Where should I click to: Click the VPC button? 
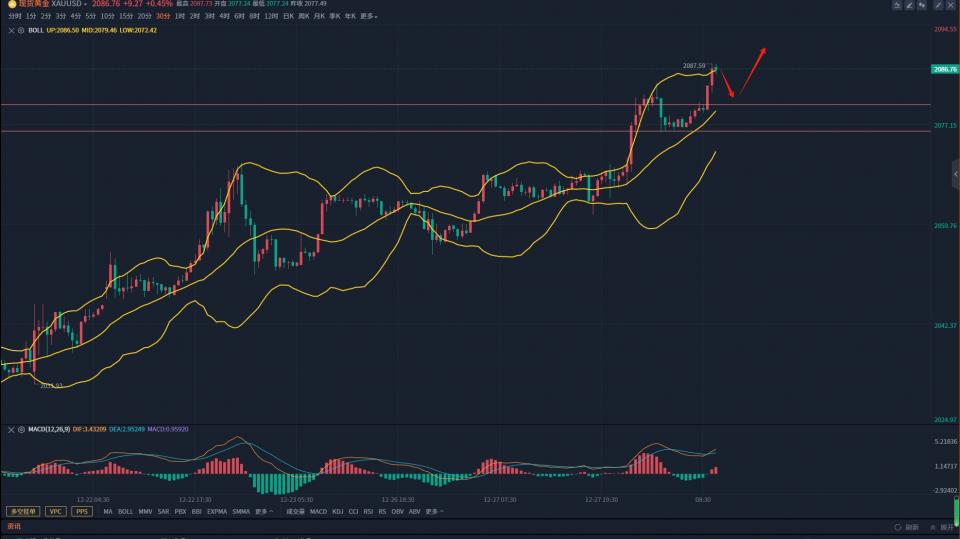(x=56, y=511)
